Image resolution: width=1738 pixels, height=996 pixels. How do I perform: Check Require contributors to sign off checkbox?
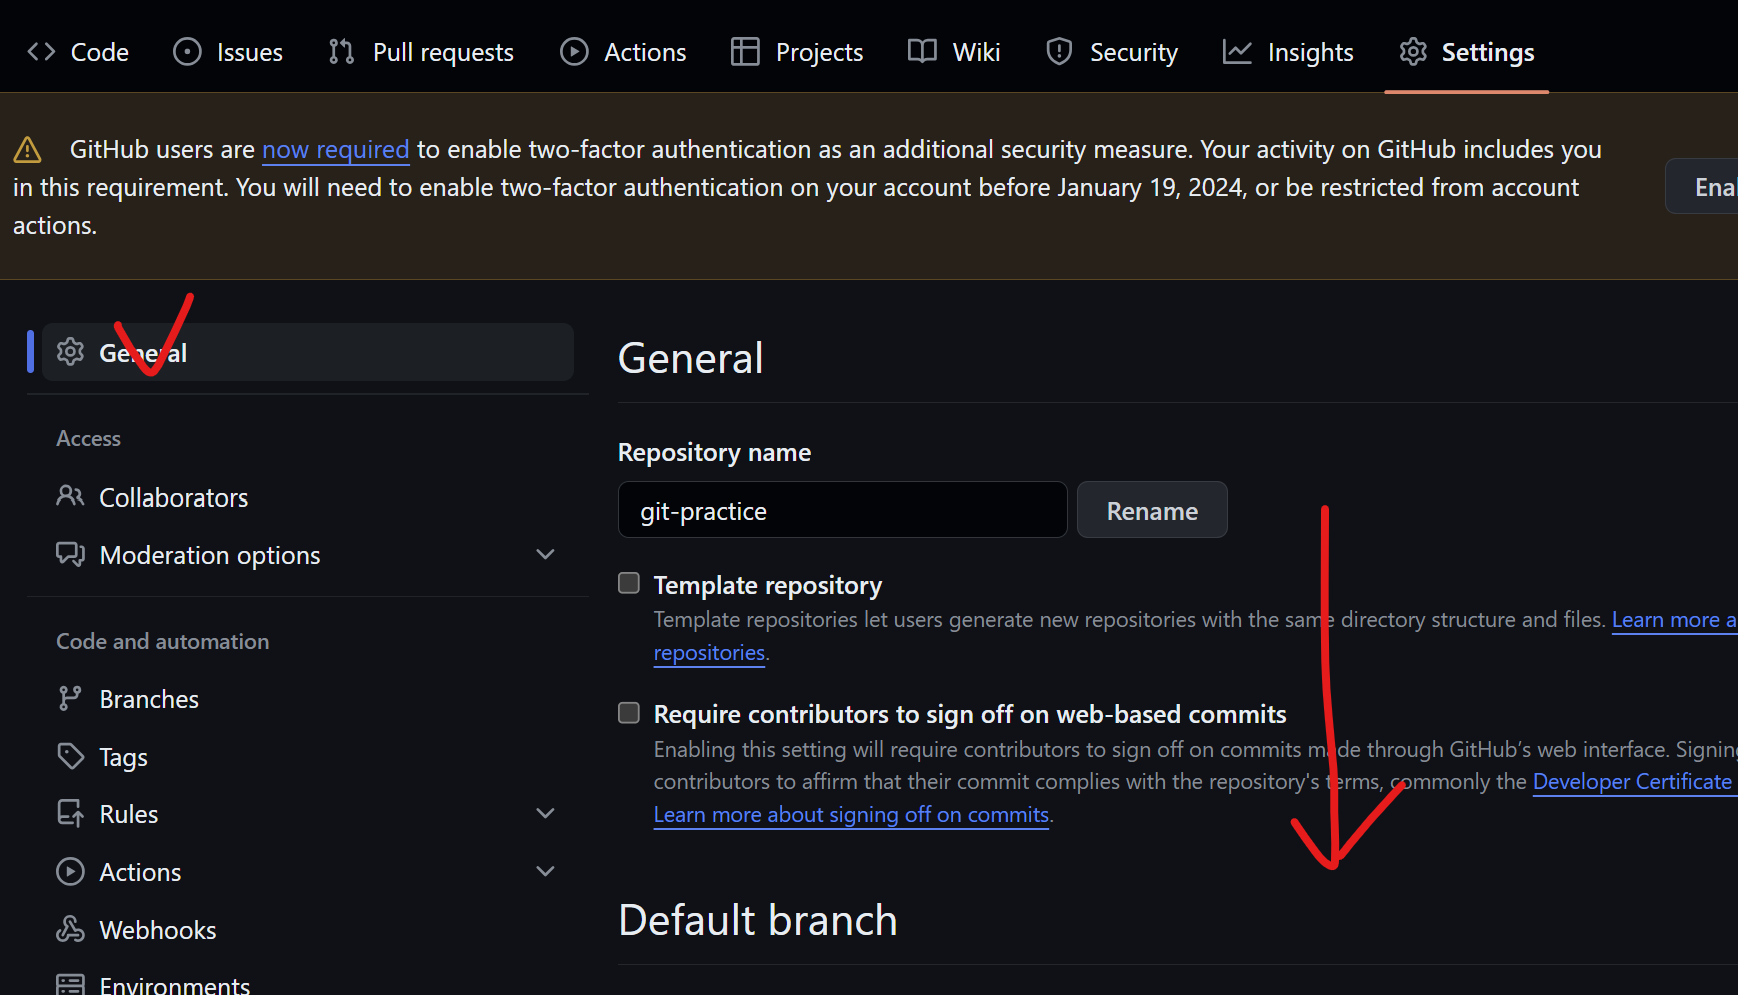coord(629,713)
